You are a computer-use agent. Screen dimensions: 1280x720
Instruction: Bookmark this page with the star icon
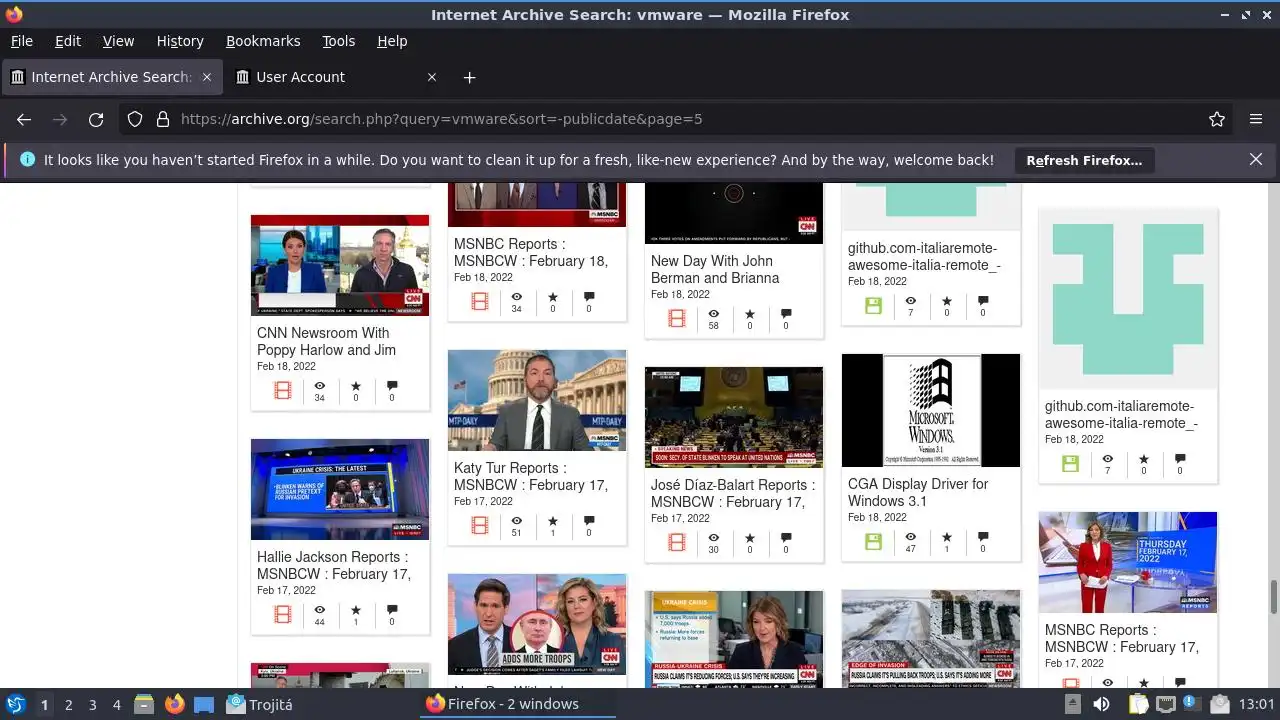[x=1217, y=119]
